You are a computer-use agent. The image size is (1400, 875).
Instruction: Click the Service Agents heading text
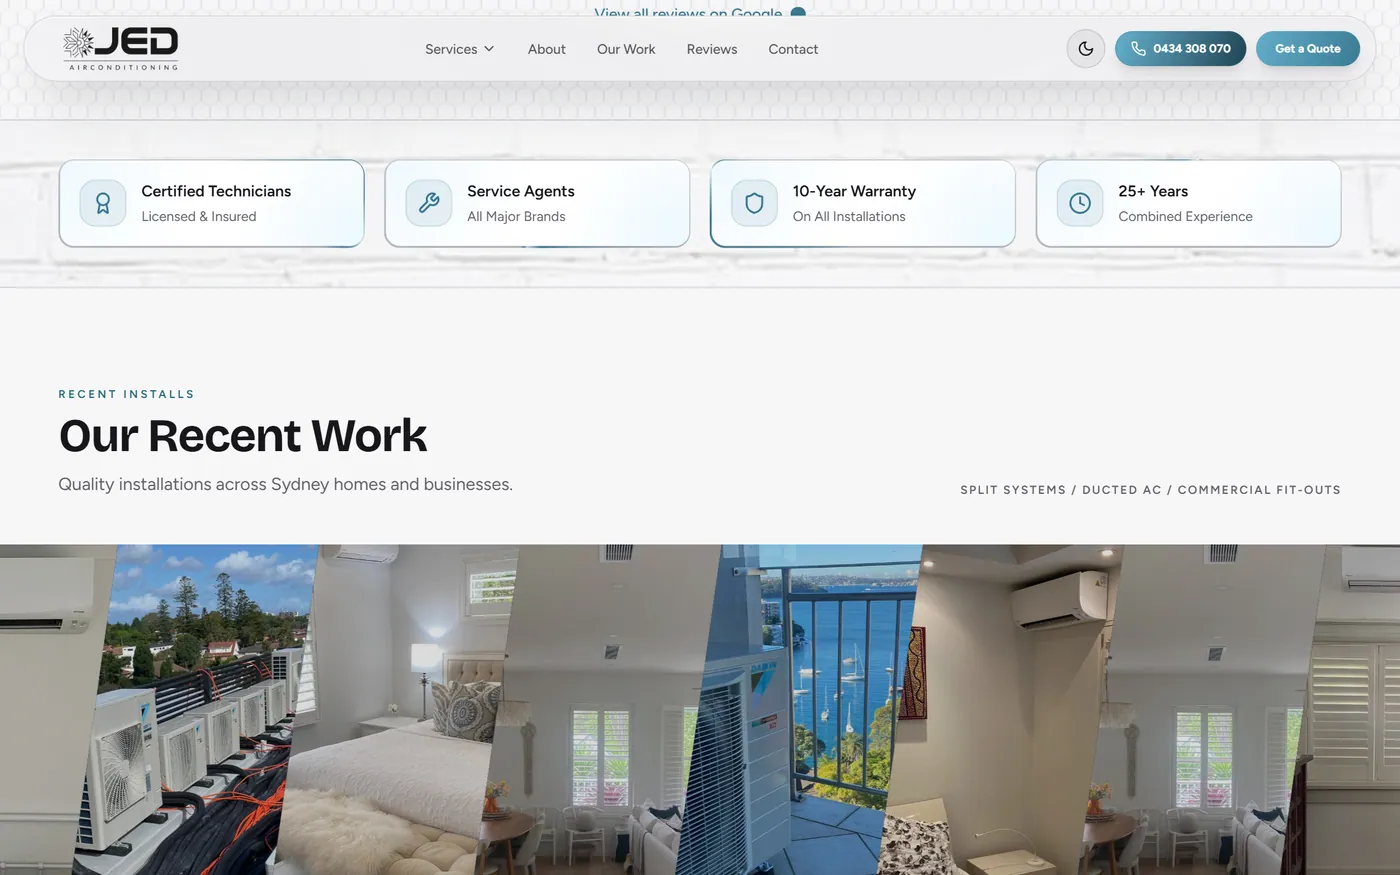pyautogui.click(x=520, y=191)
